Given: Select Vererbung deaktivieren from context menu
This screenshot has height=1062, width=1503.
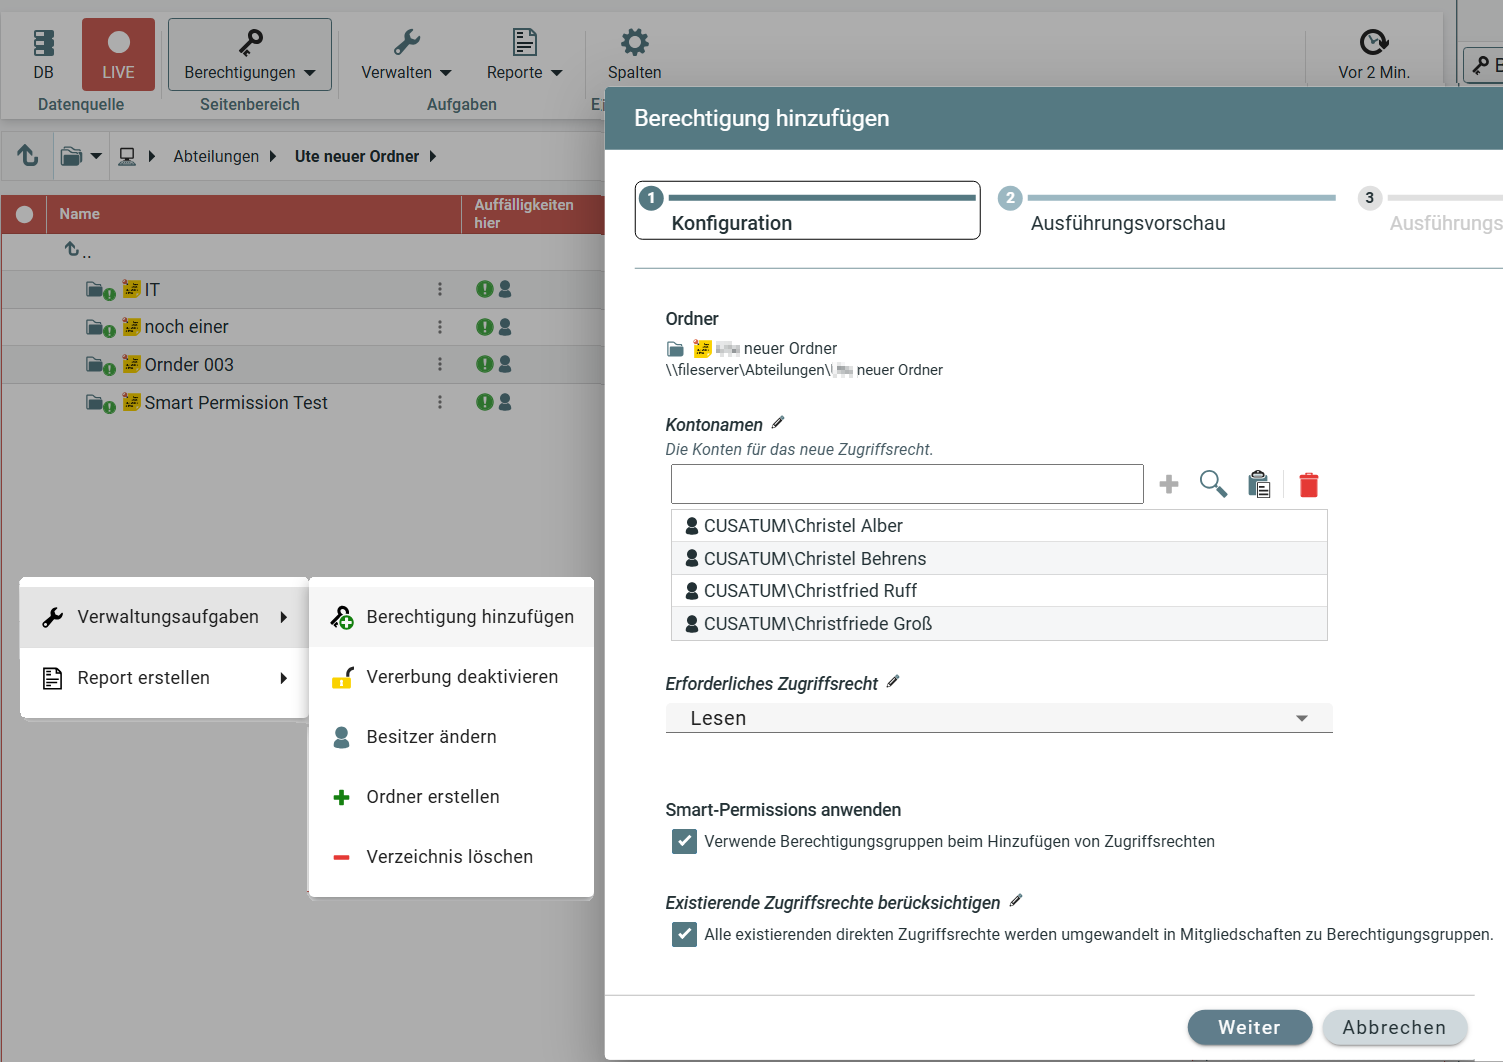Looking at the screenshot, I should (x=461, y=677).
